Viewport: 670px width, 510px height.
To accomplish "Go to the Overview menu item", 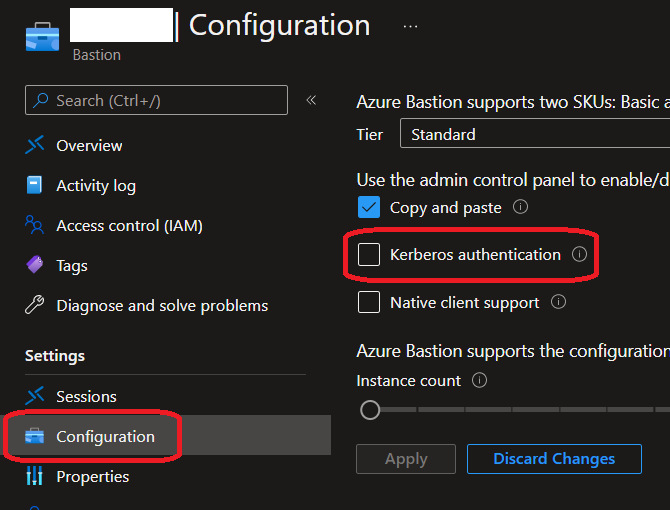I will (x=89, y=145).
